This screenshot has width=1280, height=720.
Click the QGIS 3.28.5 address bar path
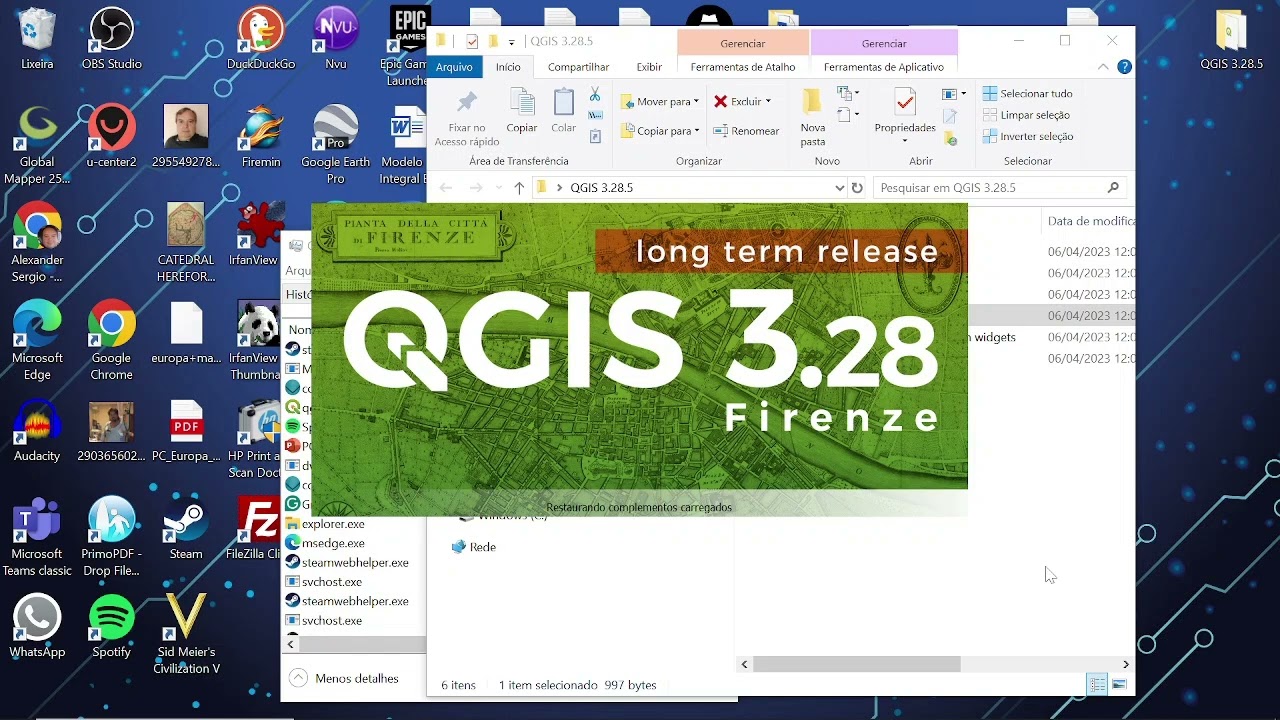pyautogui.click(x=601, y=188)
